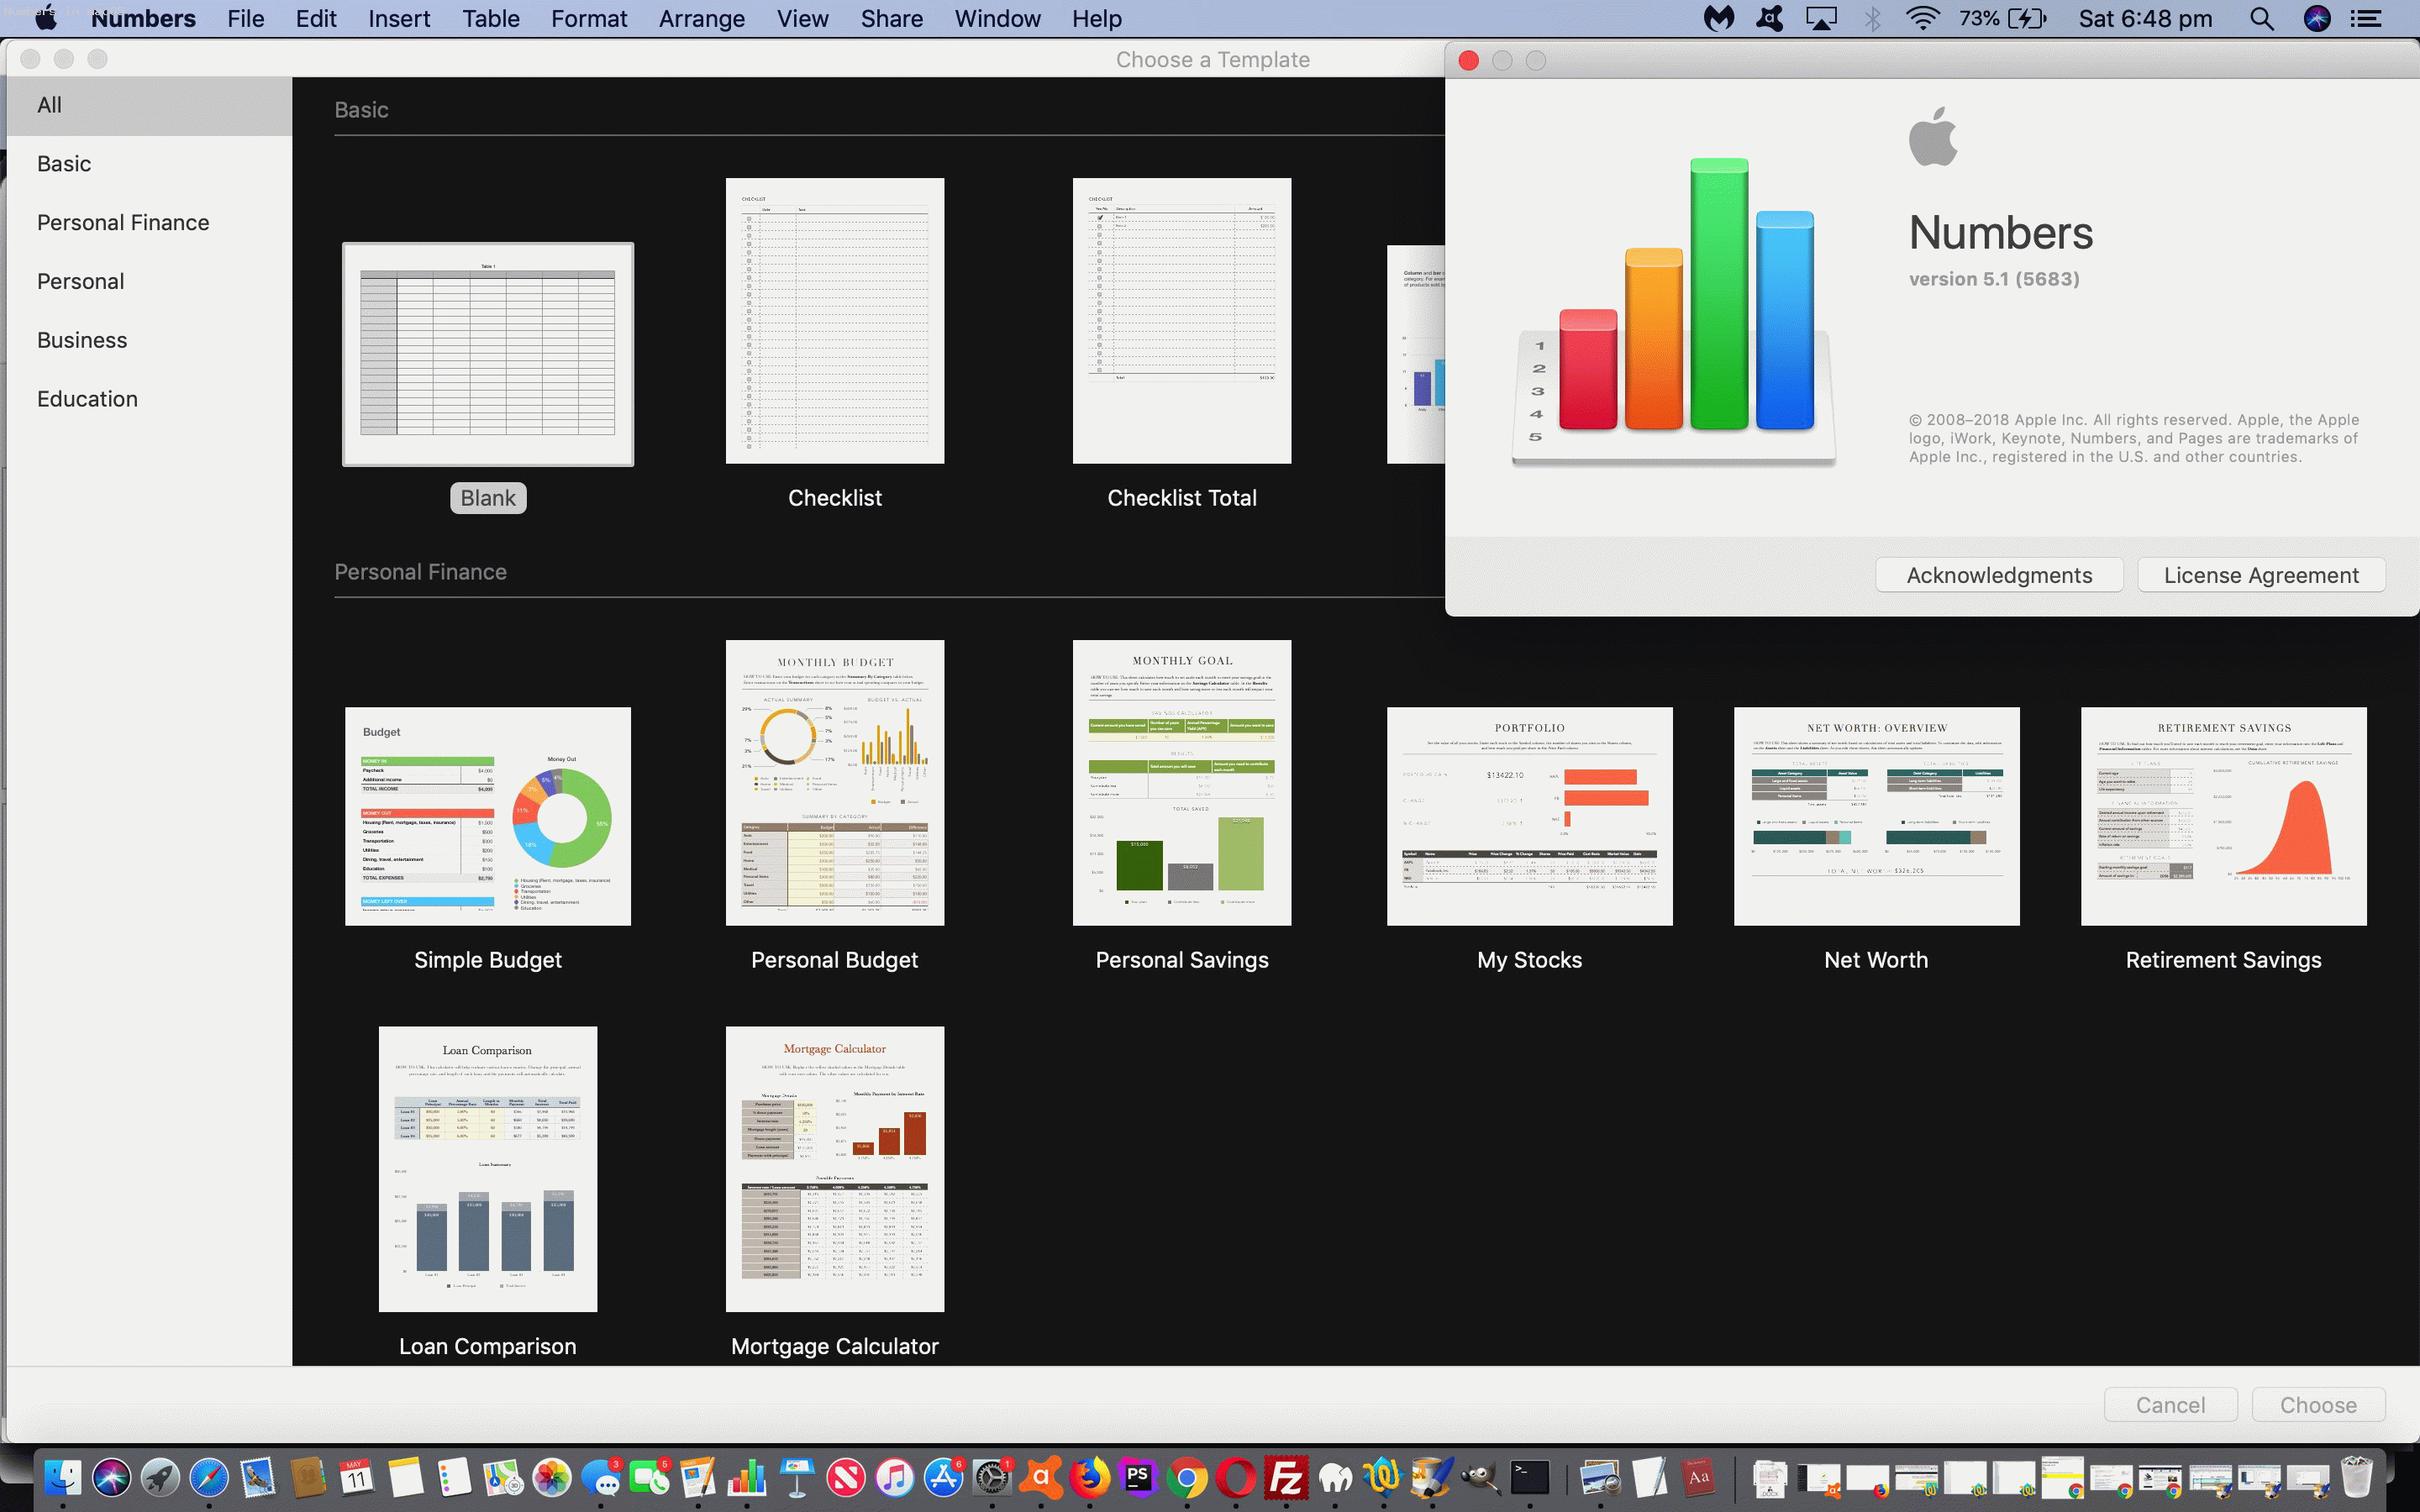Open Pages from the Dock
Image resolution: width=2420 pixels, height=1512 pixels.
point(698,1478)
